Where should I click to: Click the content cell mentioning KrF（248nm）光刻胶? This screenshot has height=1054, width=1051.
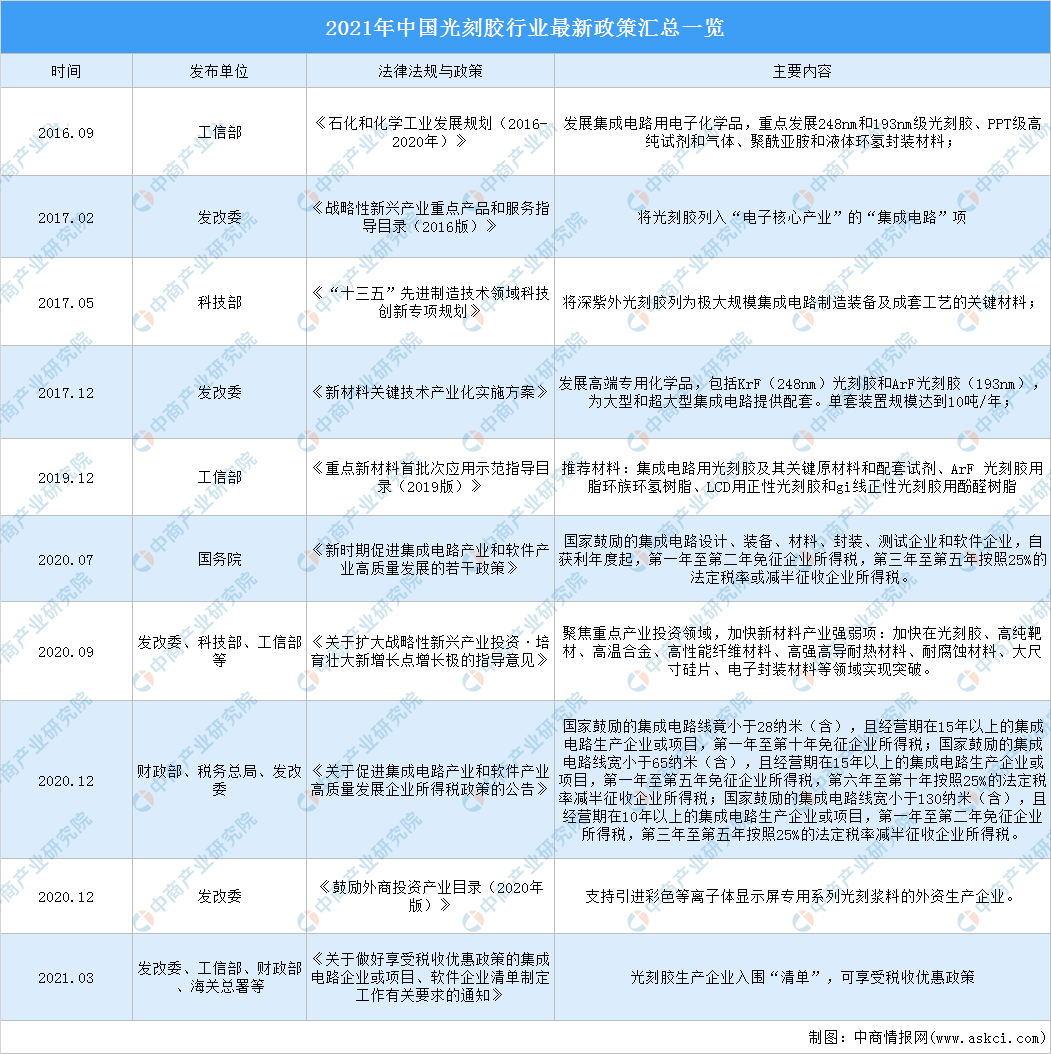pos(802,393)
